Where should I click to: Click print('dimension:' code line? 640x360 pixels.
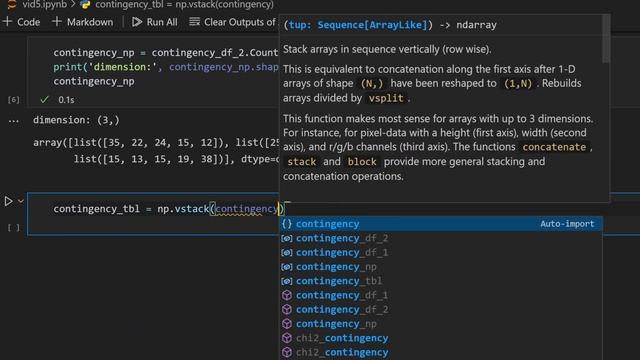[x=166, y=67]
